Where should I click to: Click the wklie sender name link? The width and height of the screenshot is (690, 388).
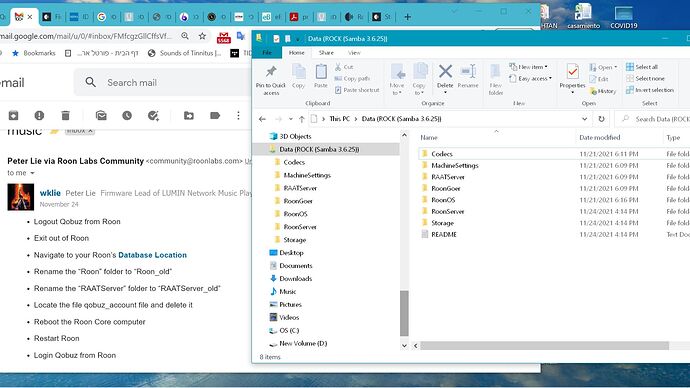click(50, 193)
